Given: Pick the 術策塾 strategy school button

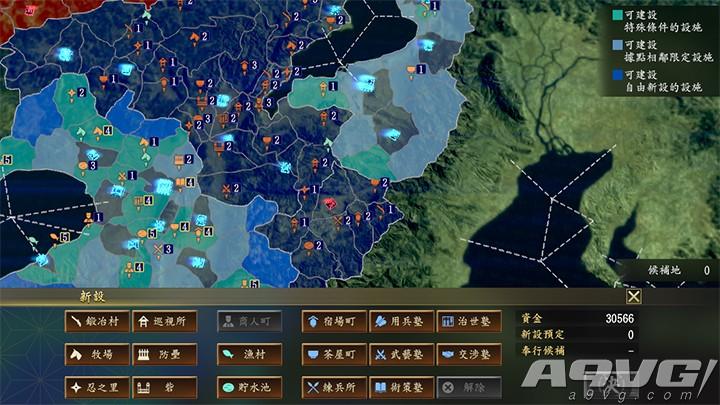Looking at the screenshot, I should coord(402,388).
